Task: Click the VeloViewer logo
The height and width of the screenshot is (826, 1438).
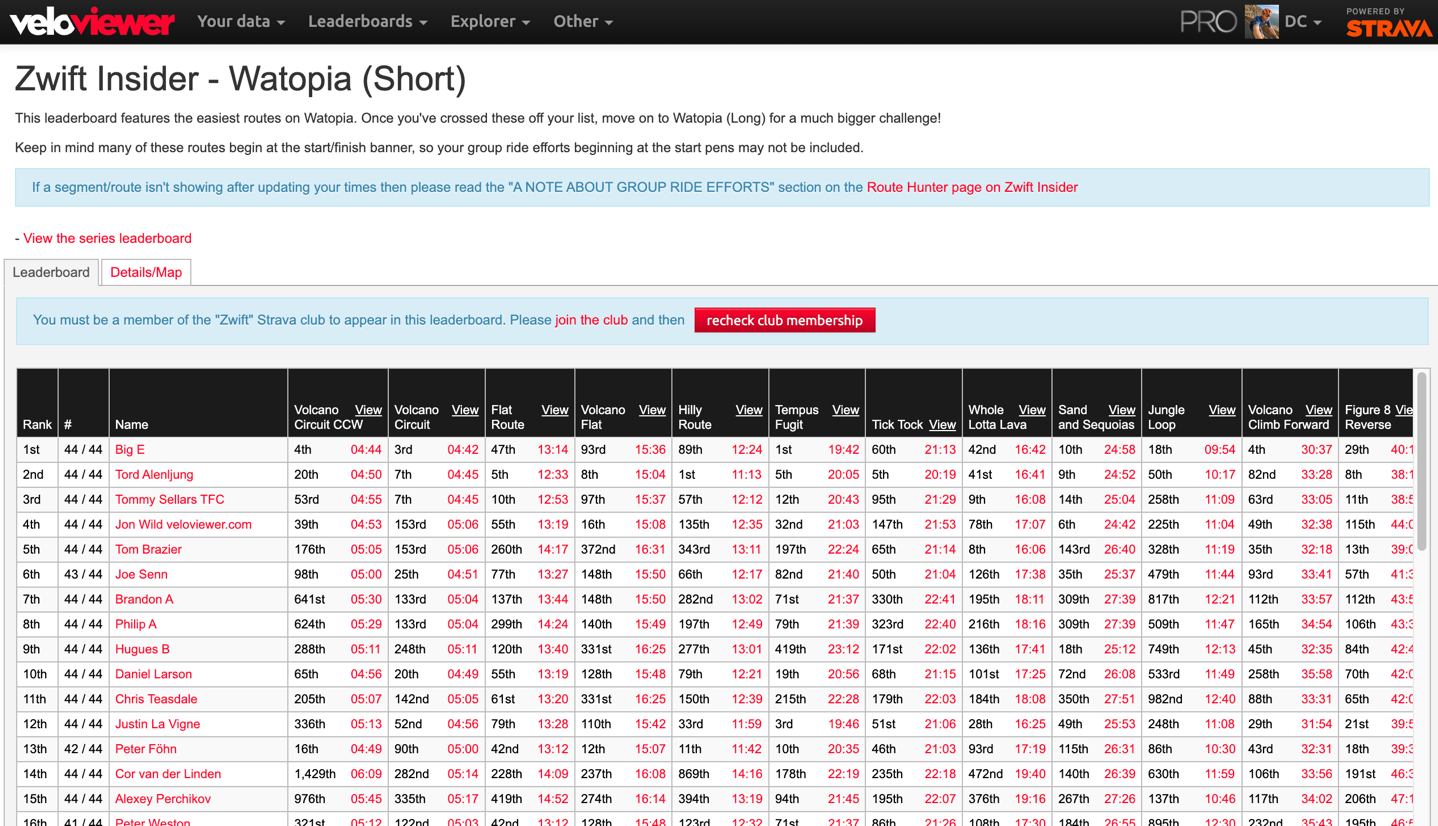Action: click(92, 22)
